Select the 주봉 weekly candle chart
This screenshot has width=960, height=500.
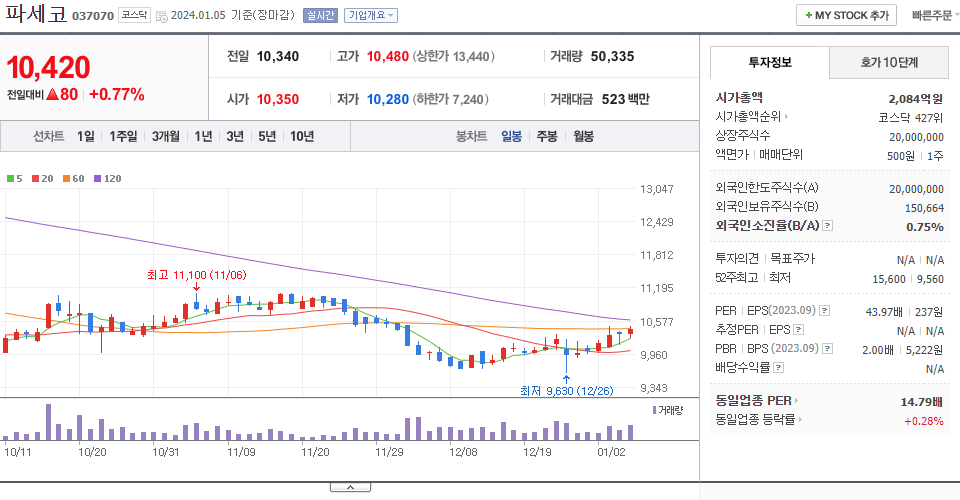547,136
